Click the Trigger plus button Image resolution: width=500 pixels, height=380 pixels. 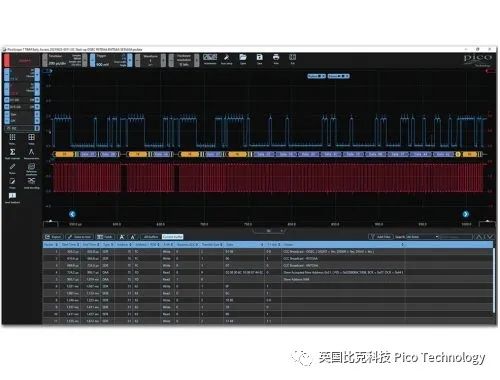pos(130,60)
